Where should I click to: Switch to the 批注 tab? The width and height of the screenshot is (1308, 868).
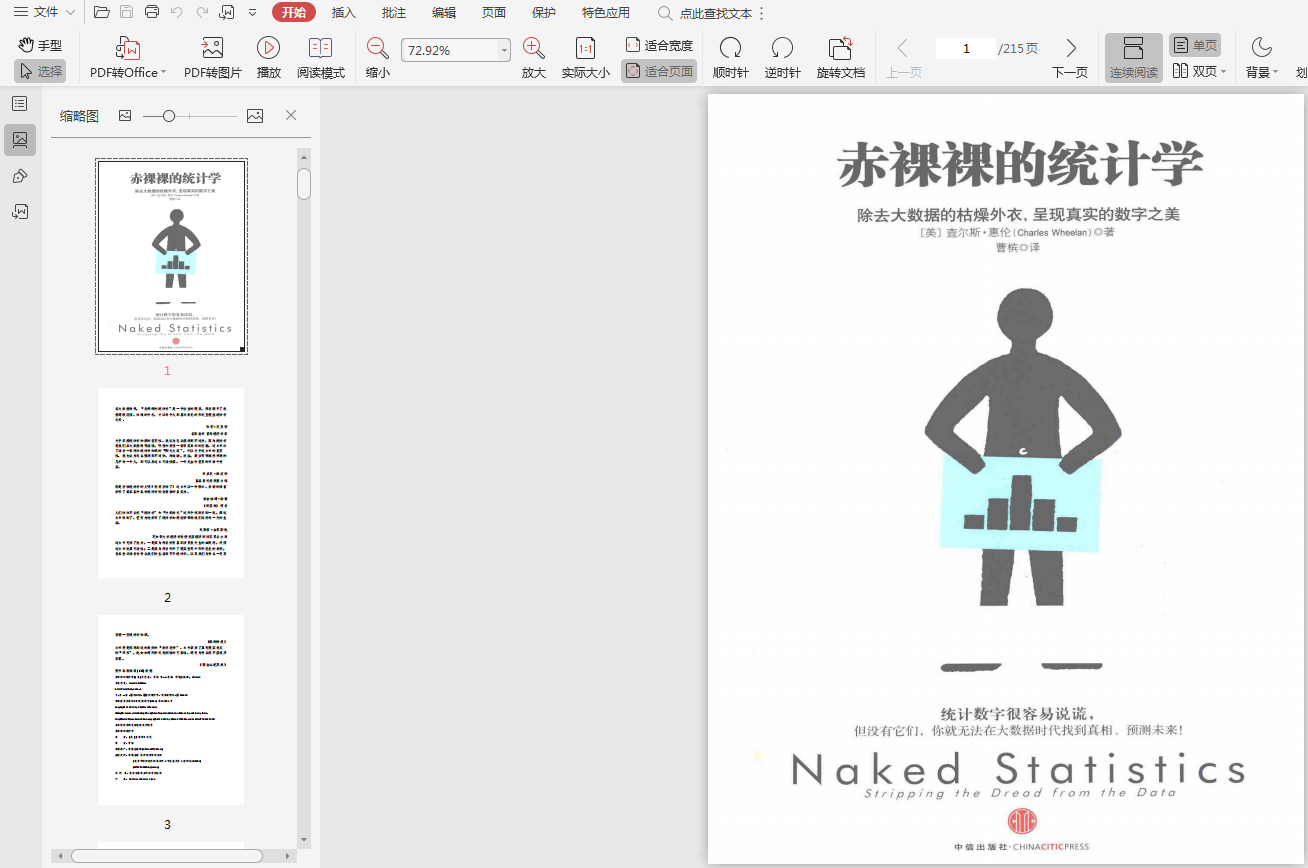(x=394, y=13)
